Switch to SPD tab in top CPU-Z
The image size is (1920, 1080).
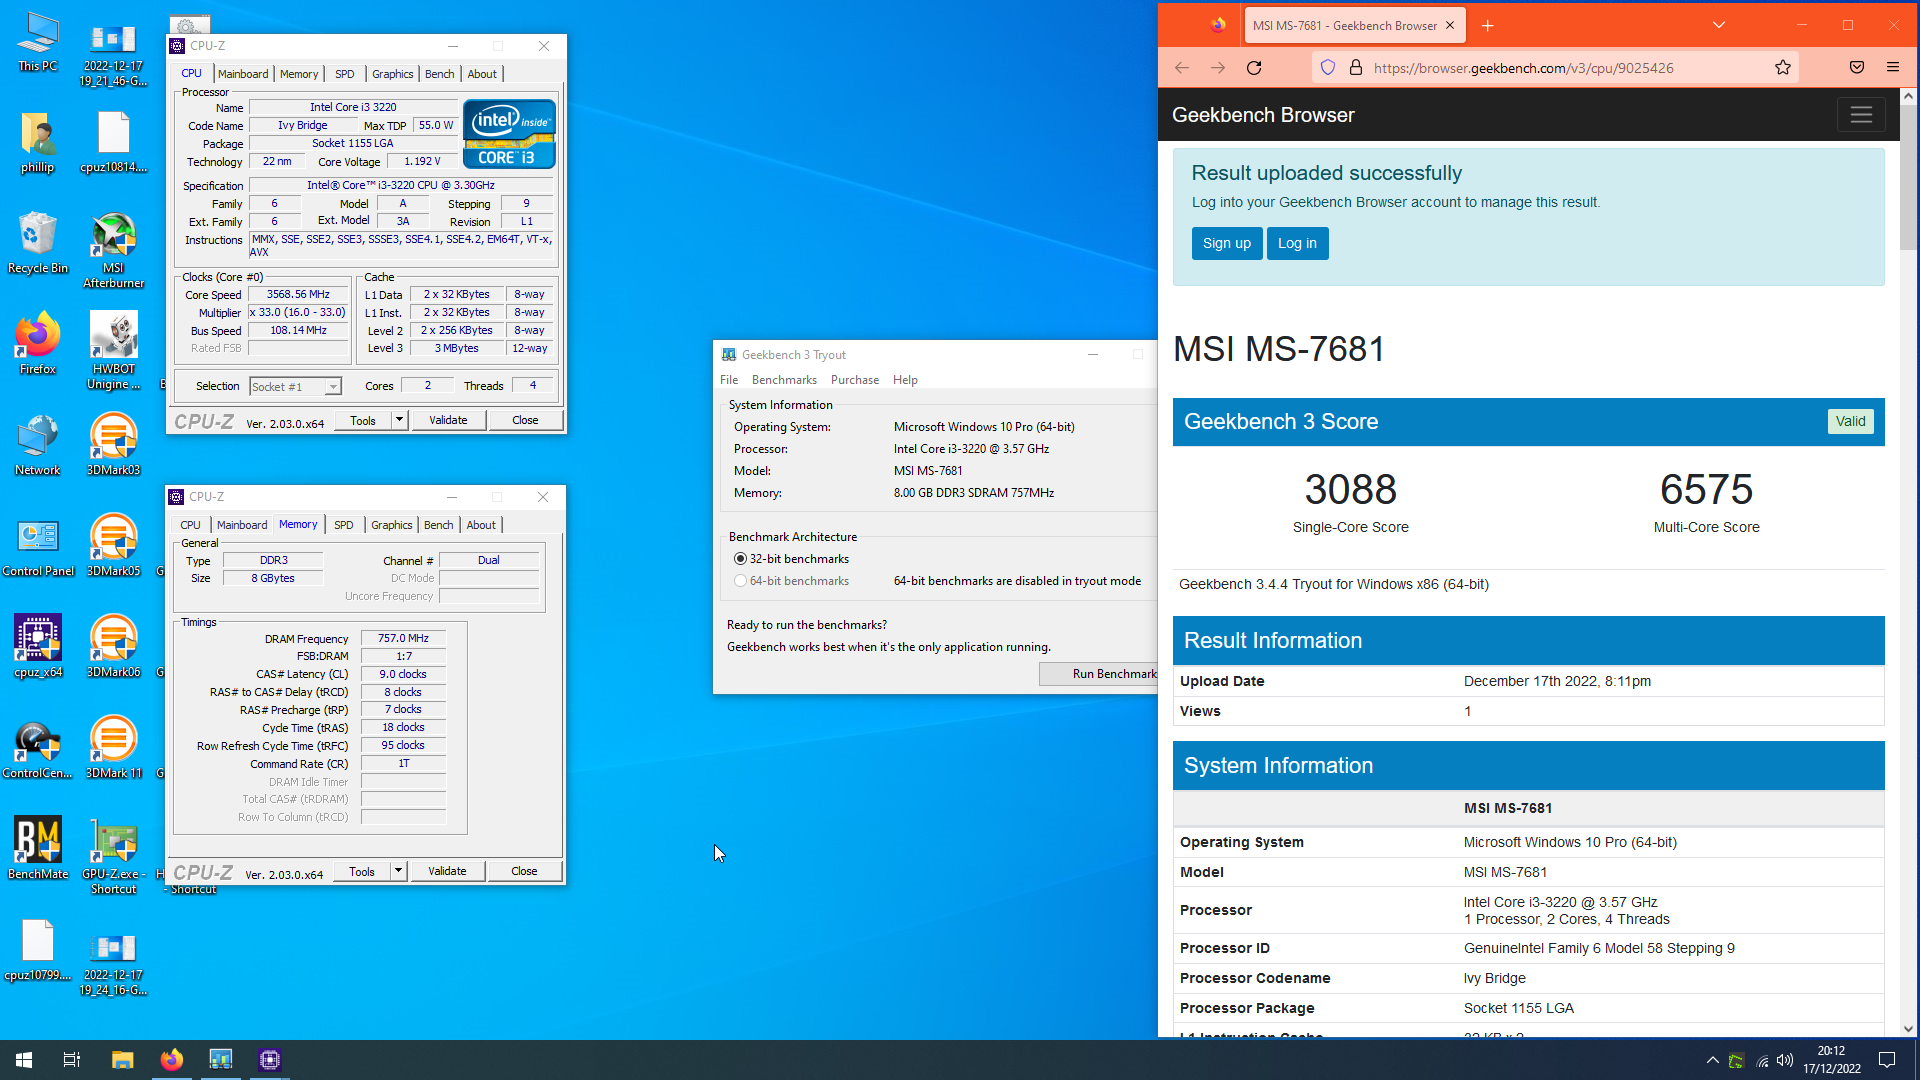[344, 74]
